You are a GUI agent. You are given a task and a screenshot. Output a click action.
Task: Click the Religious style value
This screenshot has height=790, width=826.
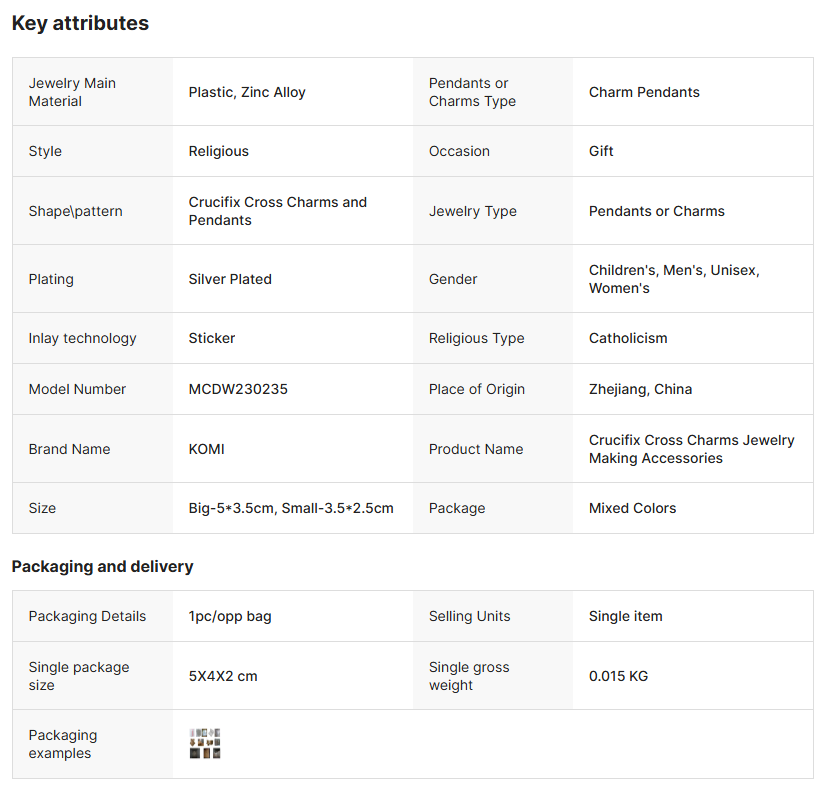click(219, 151)
